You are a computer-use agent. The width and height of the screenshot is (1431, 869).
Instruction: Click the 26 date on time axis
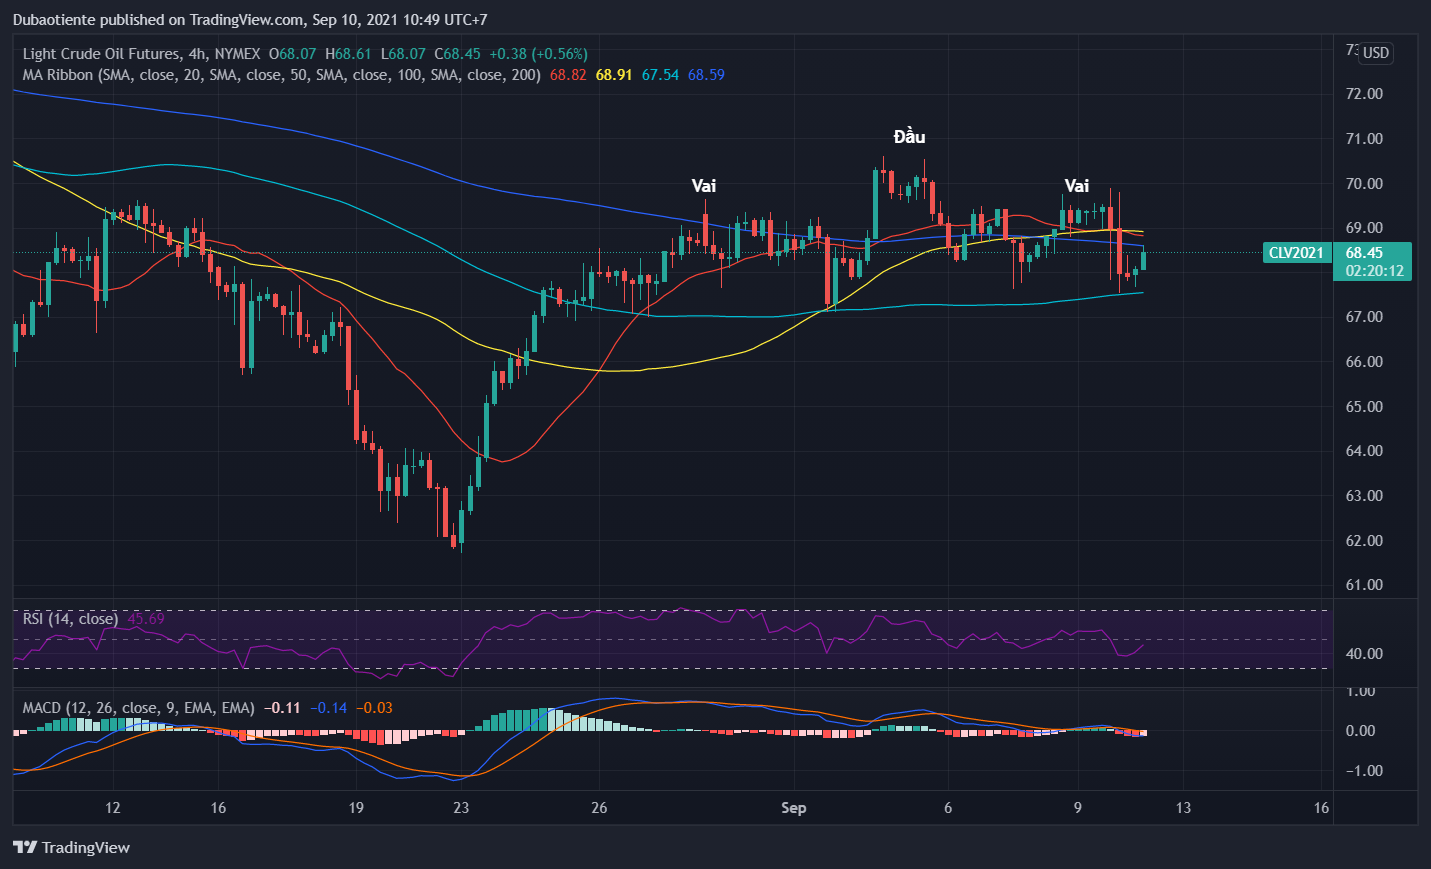pos(599,808)
